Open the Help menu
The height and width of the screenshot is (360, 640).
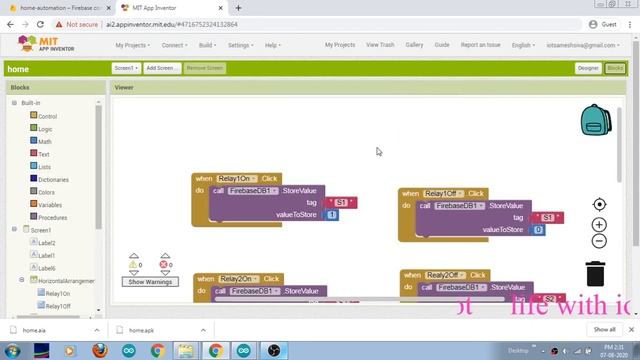click(273, 45)
